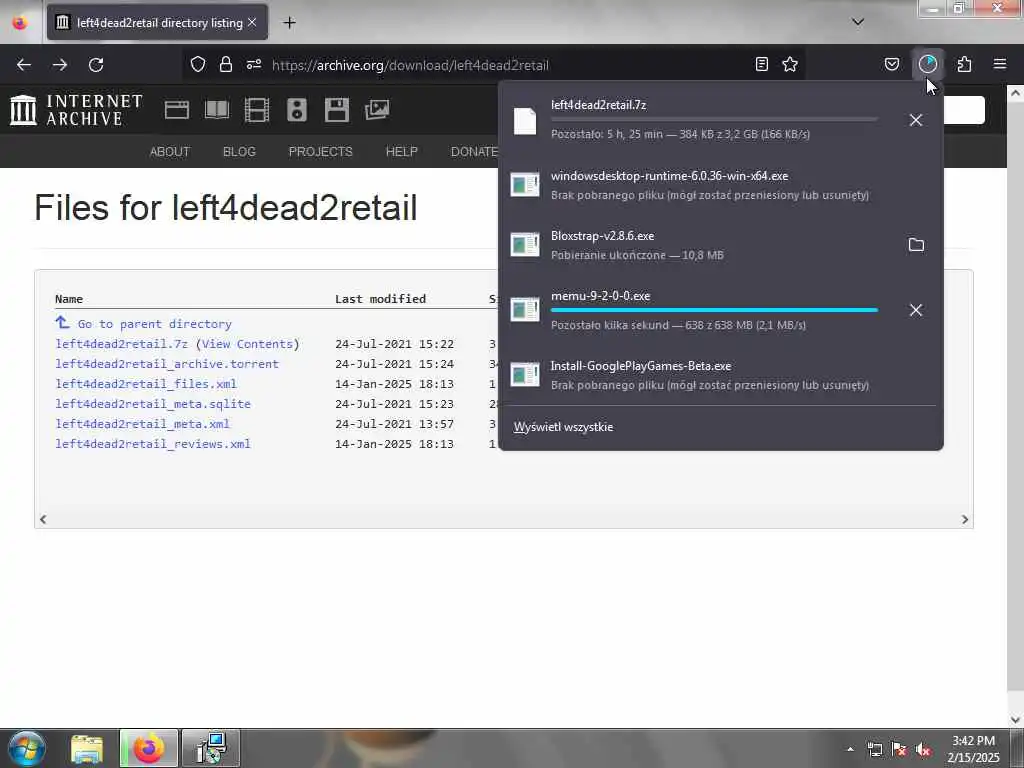This screenshot has height=768, width=1024.
Task: Open a new browser tab
Action: [x=289, y=23]
